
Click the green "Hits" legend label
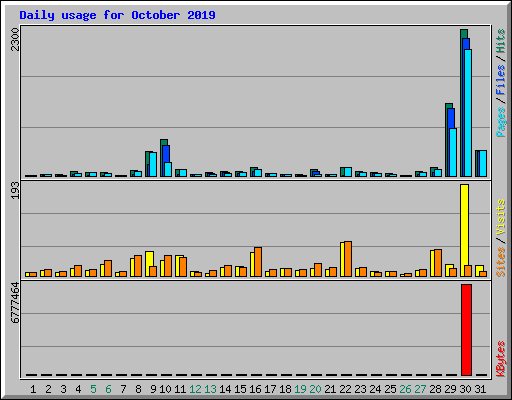501,41
